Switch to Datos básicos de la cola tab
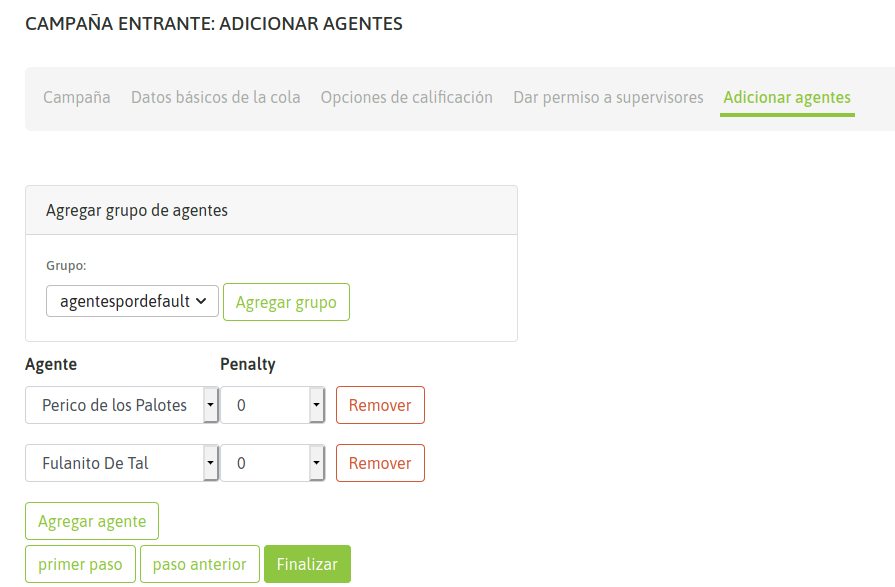Viewport: 895px width, 587px height. (x=215, y=97)
